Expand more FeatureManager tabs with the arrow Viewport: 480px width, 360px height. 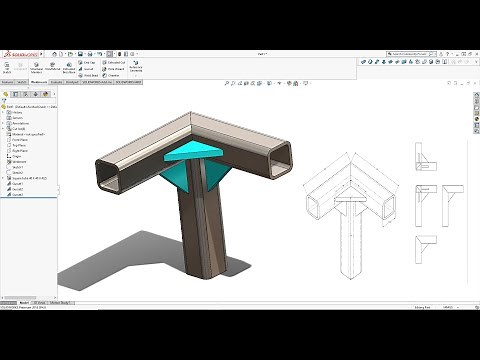tap(54, 94)
